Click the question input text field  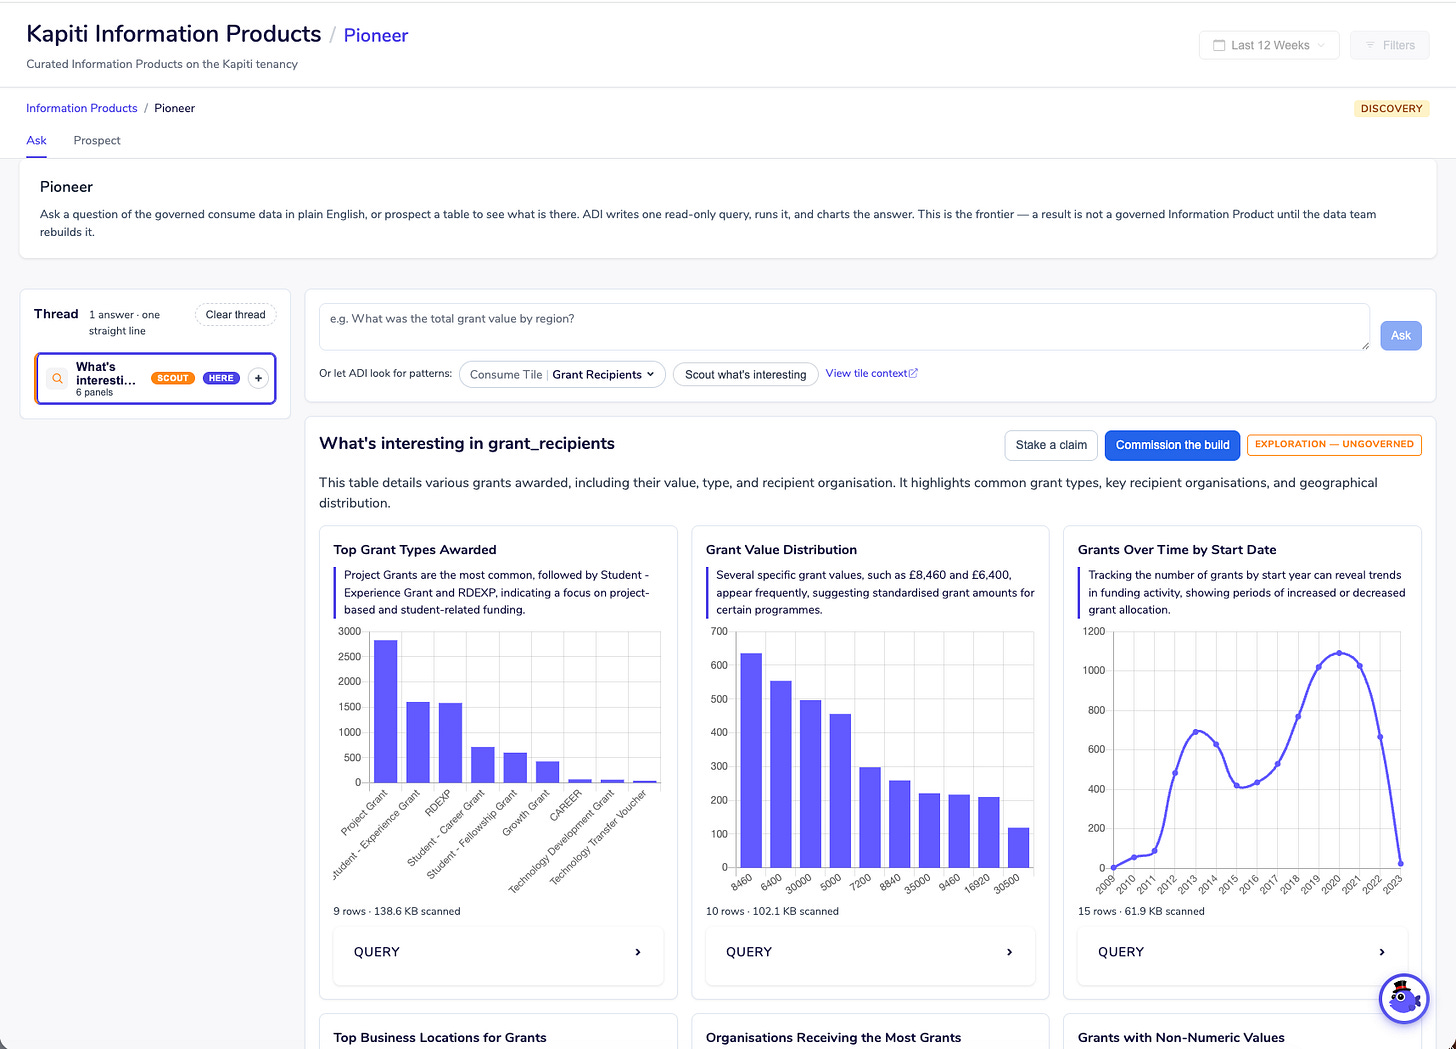844,327
